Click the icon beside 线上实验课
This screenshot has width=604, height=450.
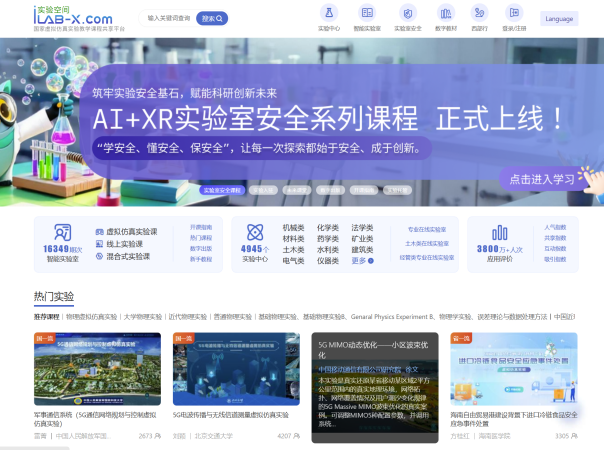[99, 244]
